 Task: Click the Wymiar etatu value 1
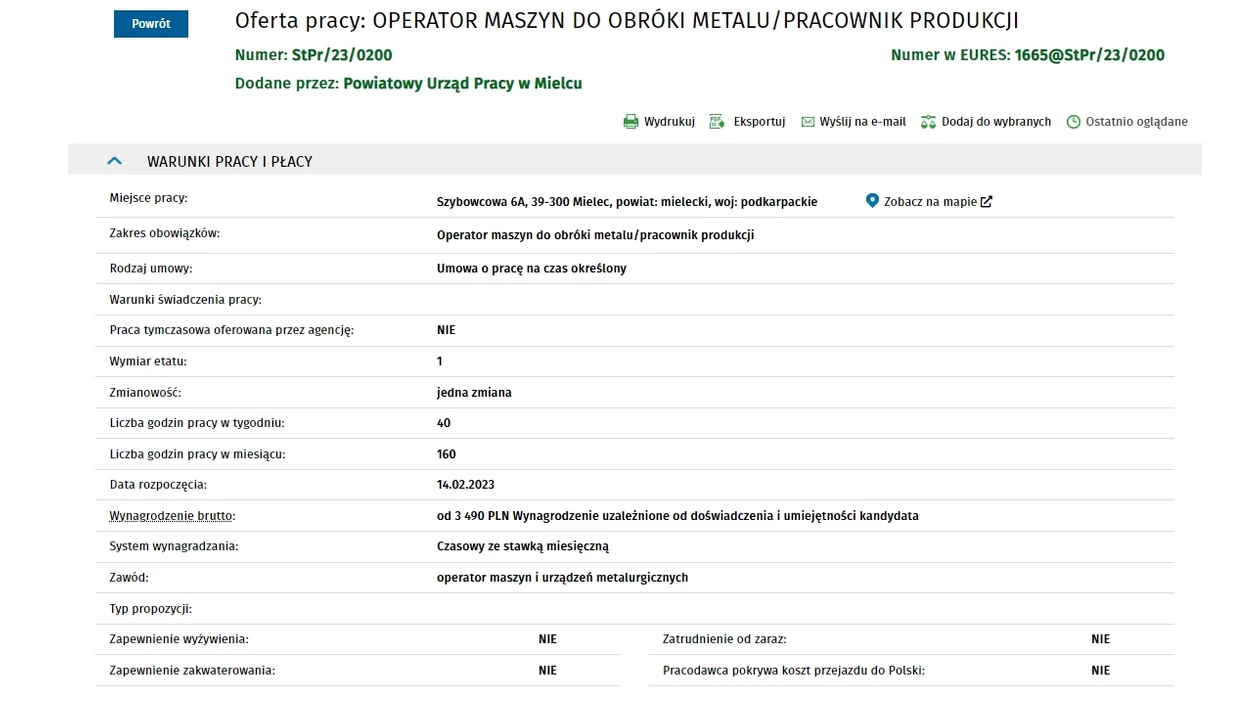pyautogui.click(x=440, y=361)
